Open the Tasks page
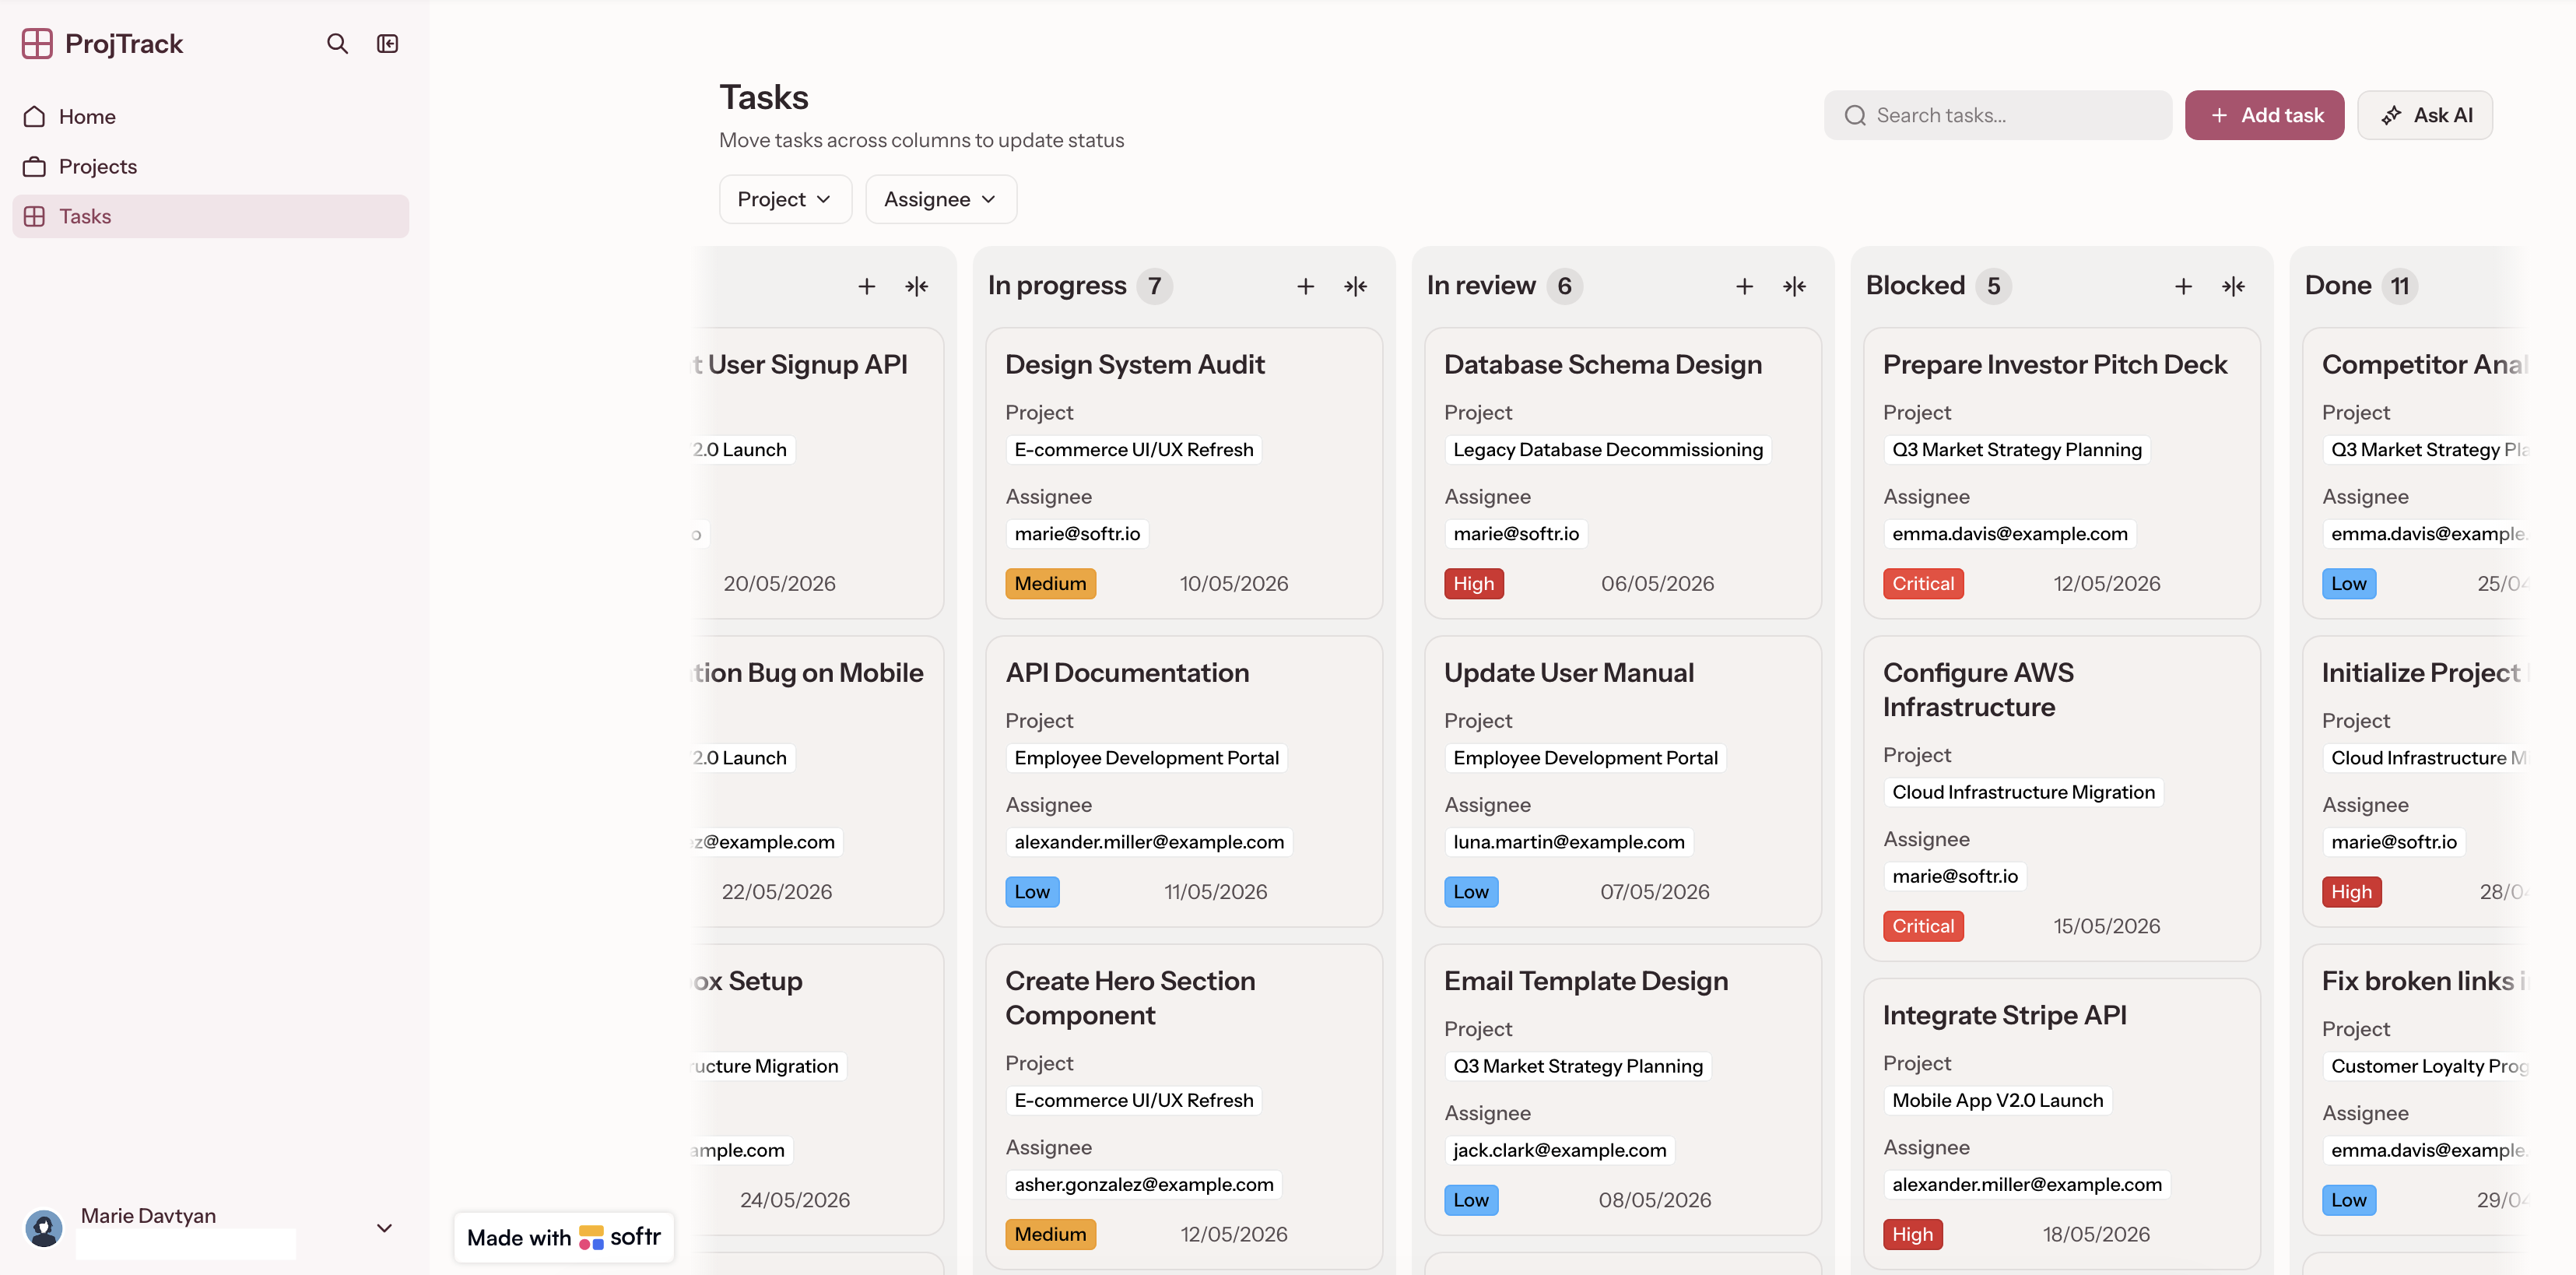This screenshot has width=2576, height=1275. click(x=210, y=216)
